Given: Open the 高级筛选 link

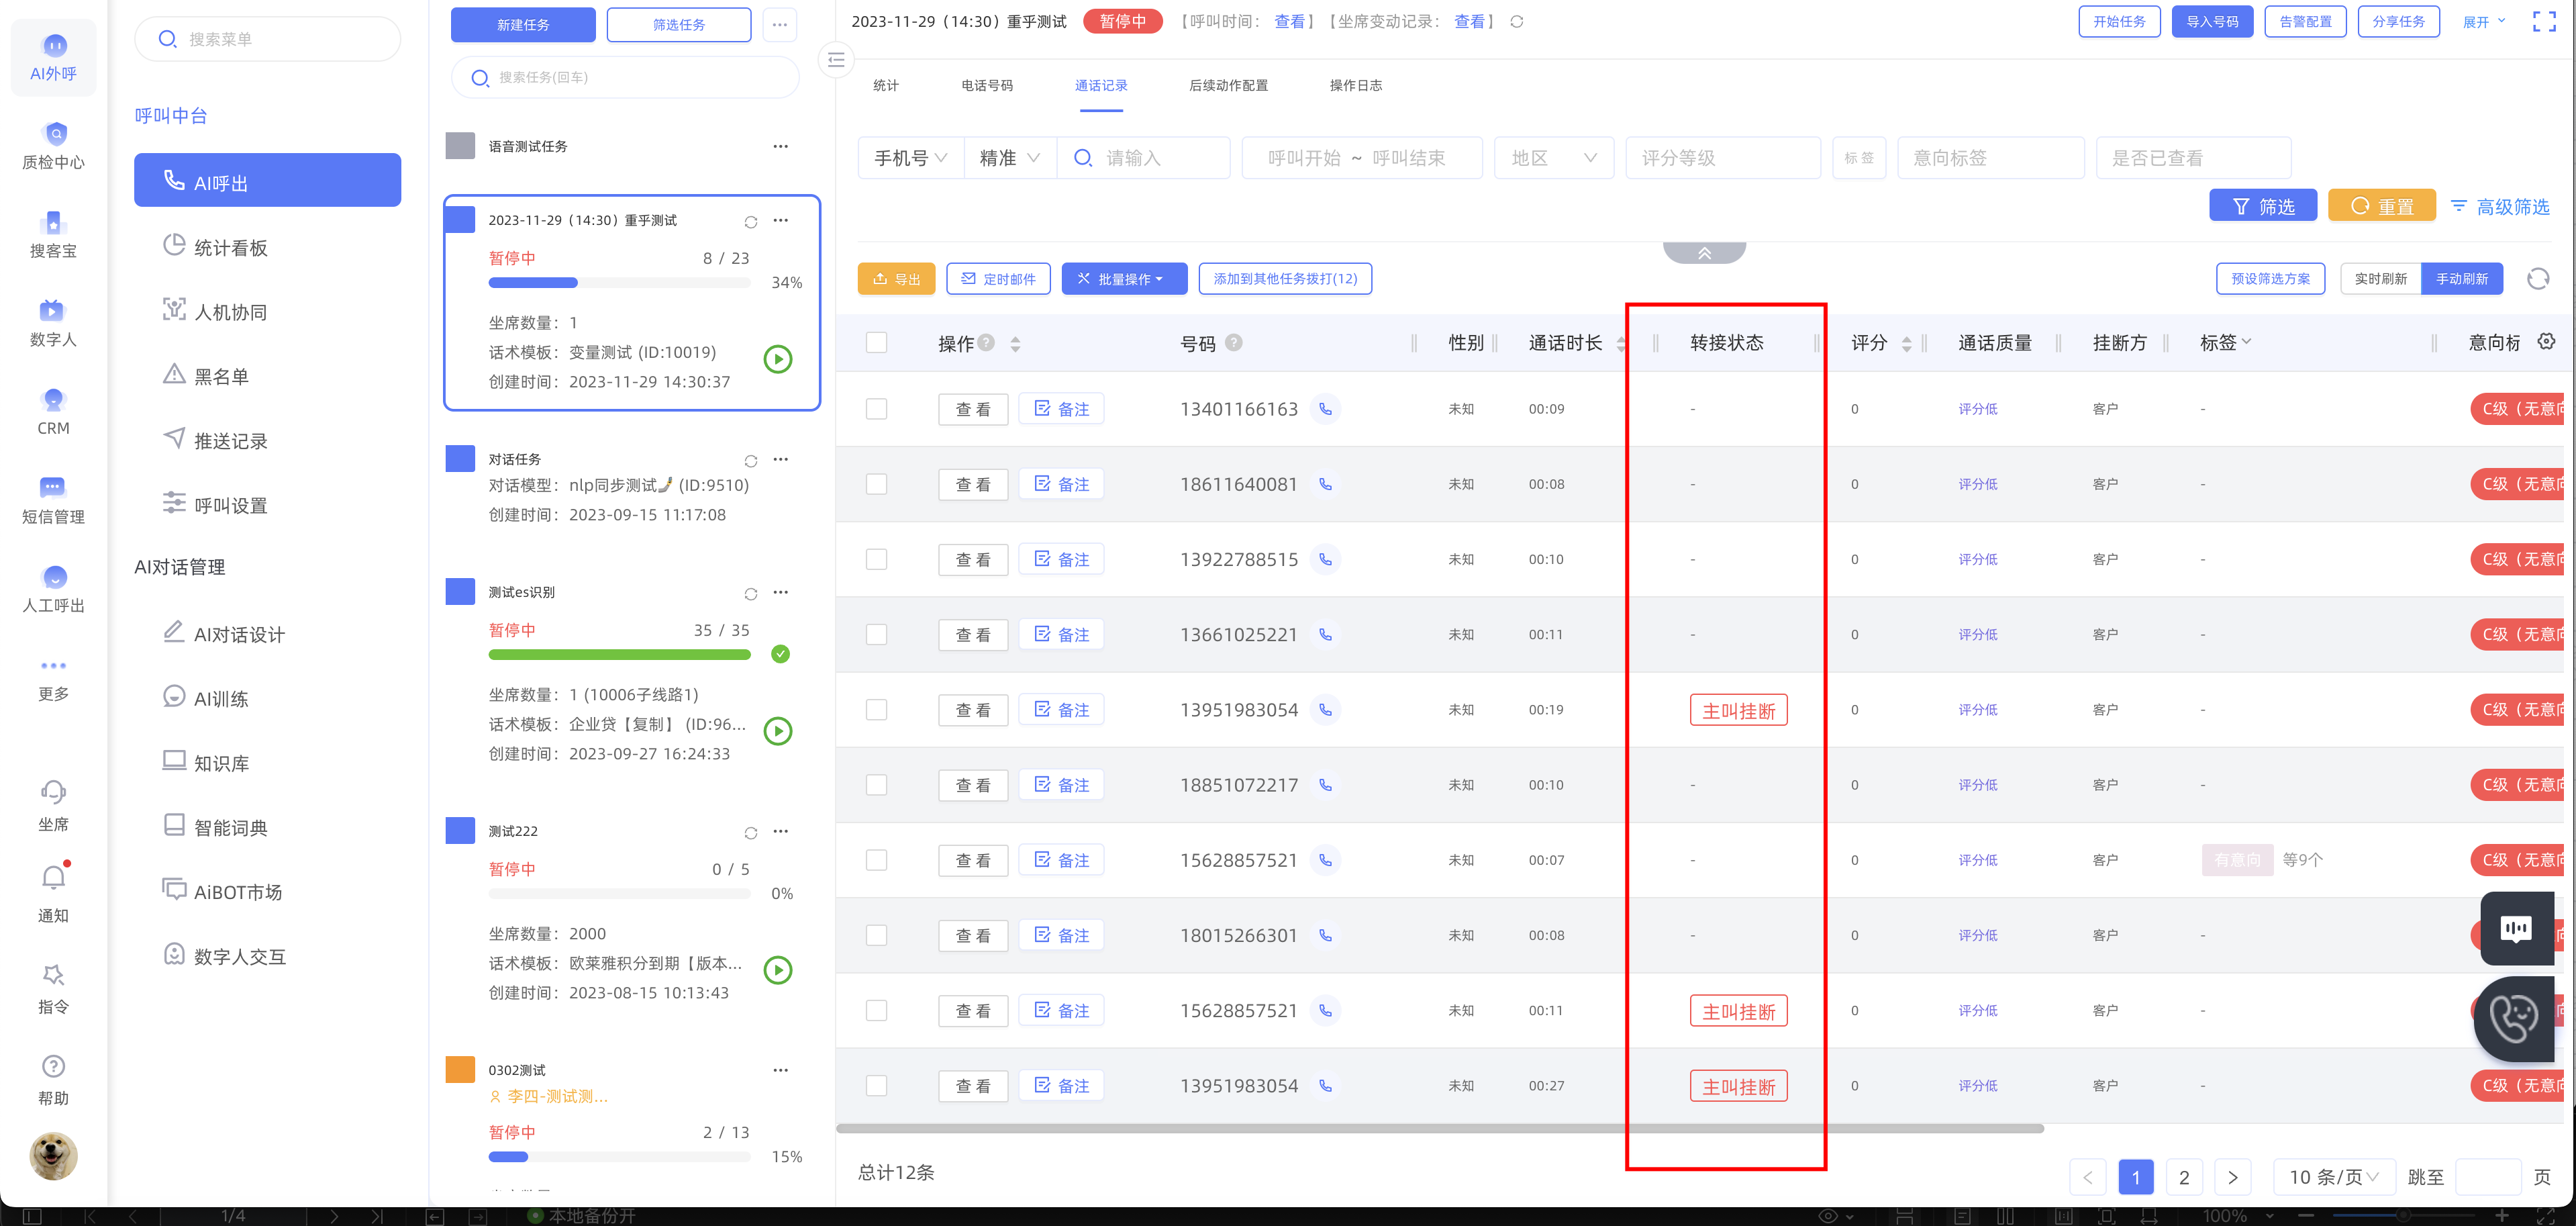Looking at the screenshot, I should (x=2500, y=206).
